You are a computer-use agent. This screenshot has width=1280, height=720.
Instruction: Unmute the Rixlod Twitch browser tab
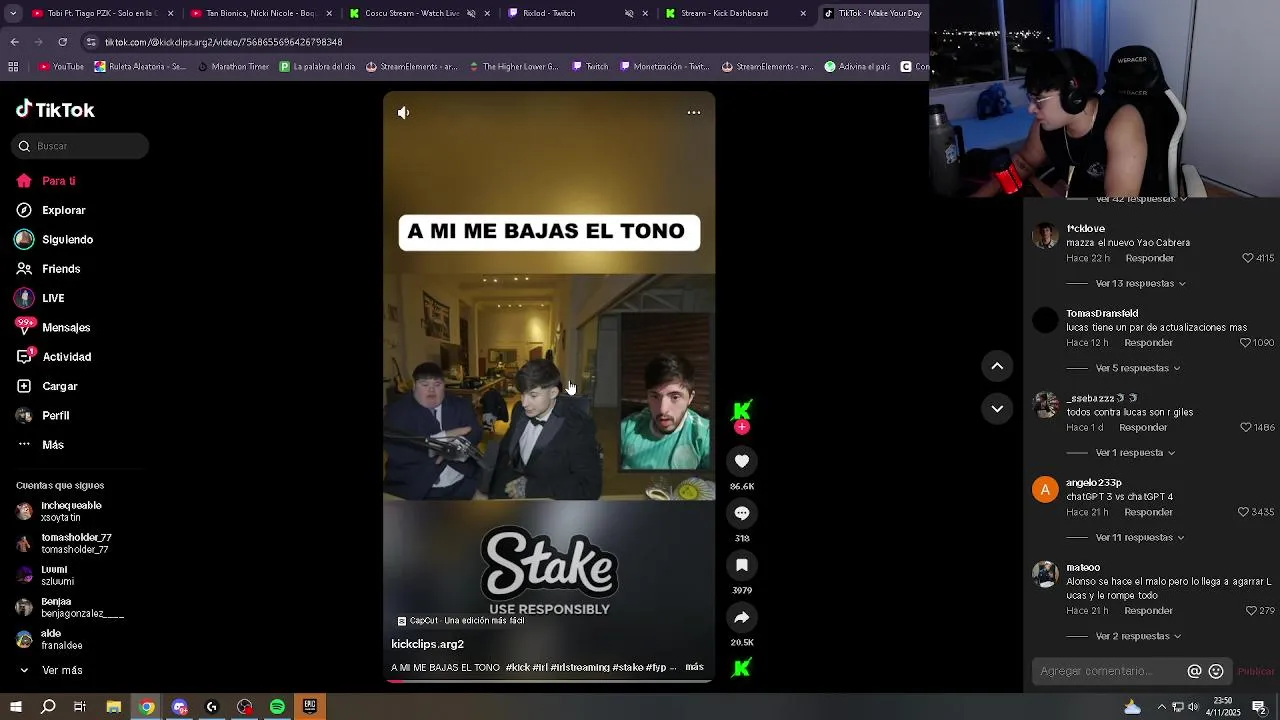(629, 13)
